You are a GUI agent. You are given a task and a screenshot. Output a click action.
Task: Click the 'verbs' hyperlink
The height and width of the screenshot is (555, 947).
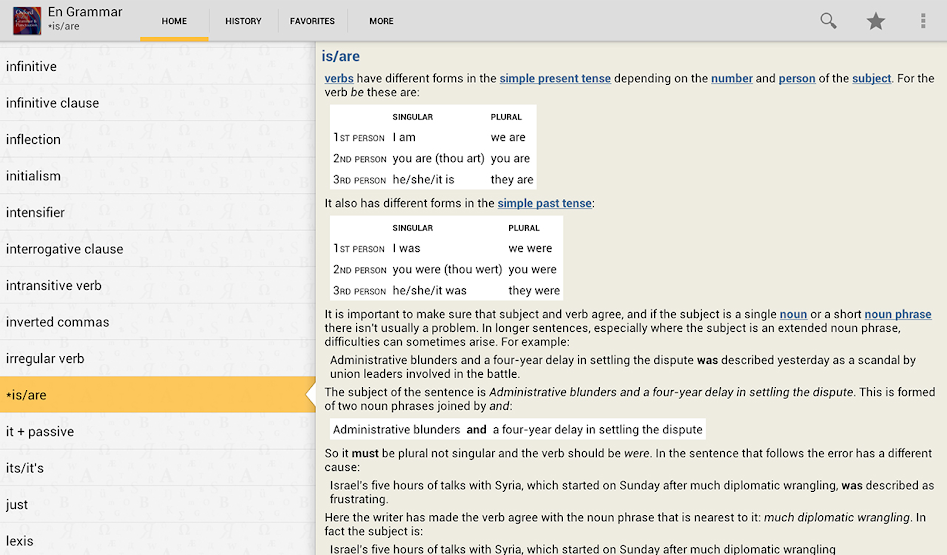[339, 78]
